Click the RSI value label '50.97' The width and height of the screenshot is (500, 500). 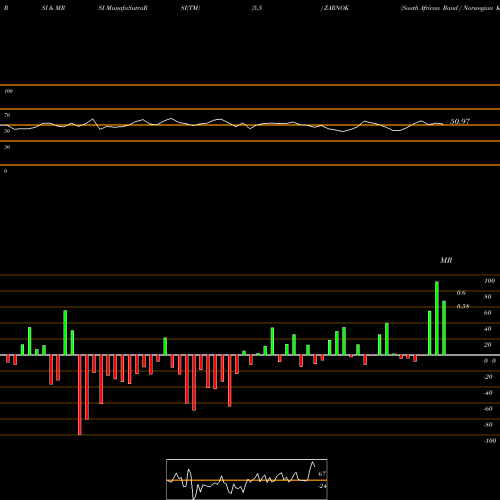460,121
